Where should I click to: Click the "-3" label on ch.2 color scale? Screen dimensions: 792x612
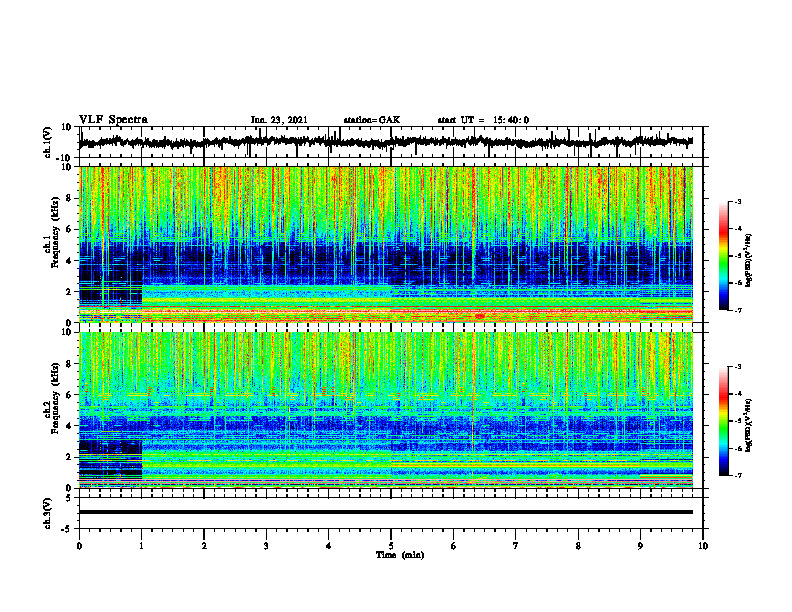tap(737, 367)
